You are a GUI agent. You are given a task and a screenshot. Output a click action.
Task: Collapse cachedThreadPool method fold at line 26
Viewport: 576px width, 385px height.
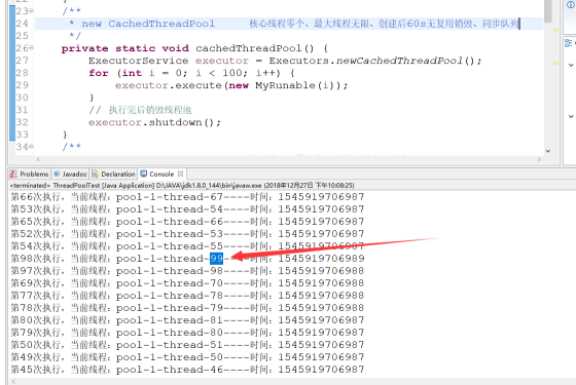click(32, 48)
